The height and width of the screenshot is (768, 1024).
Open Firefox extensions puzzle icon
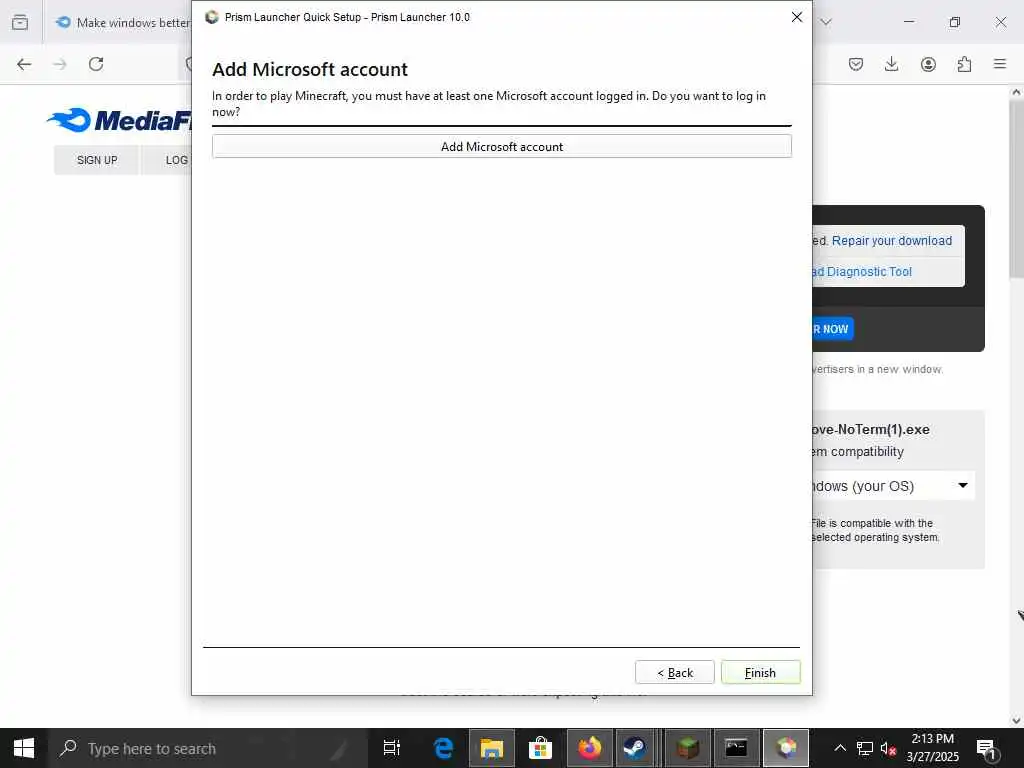964,64
